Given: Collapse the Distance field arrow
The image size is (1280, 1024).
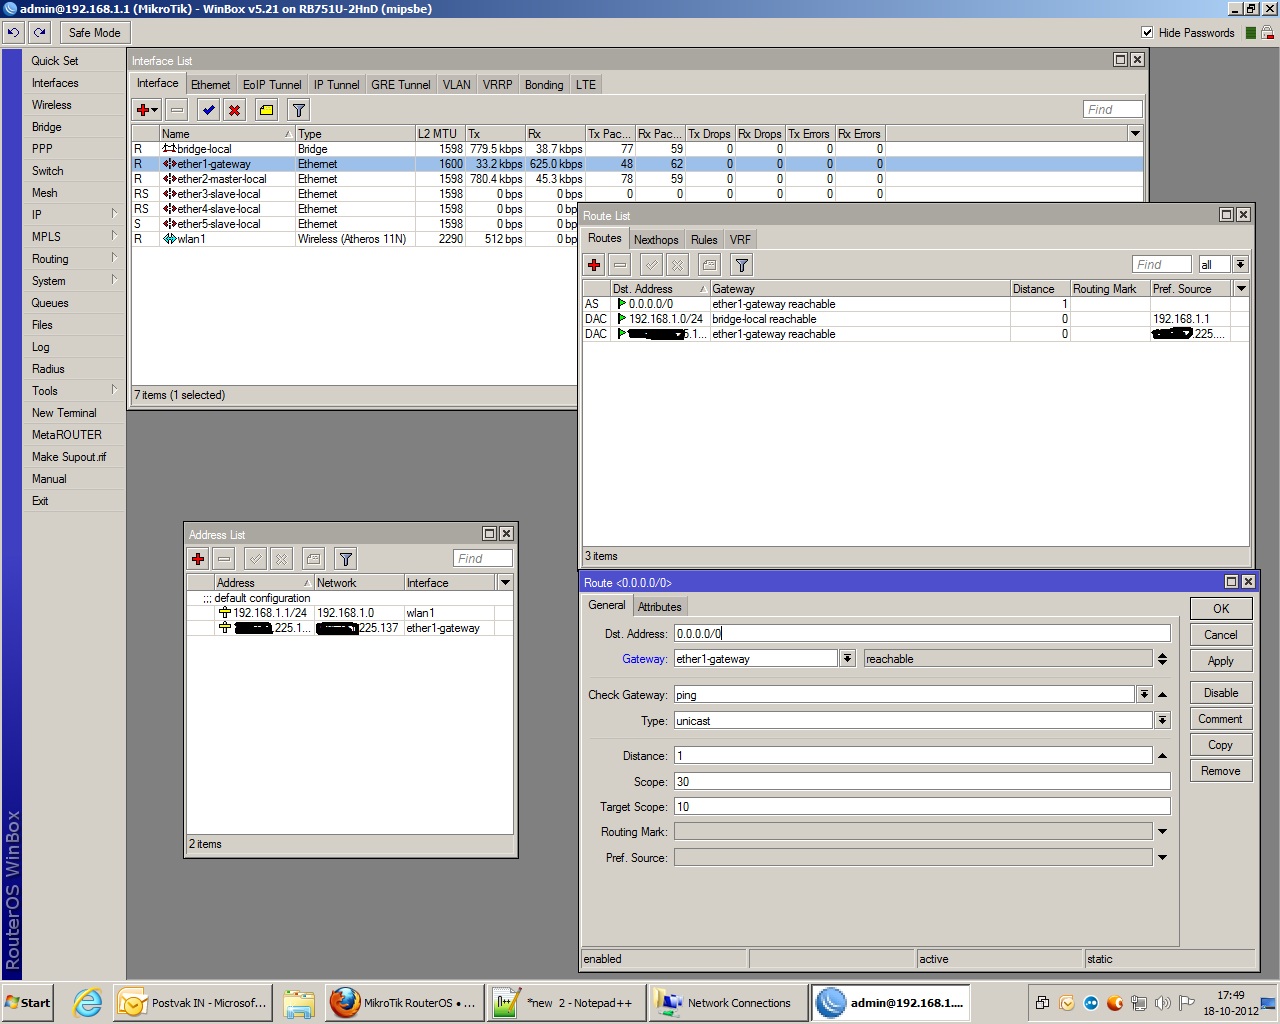Looking at the screenshot, I should (x=1162, y=756).
